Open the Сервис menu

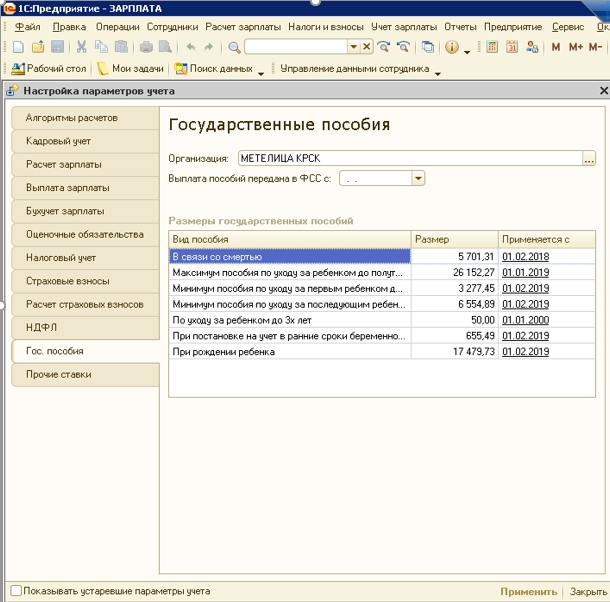568,27
